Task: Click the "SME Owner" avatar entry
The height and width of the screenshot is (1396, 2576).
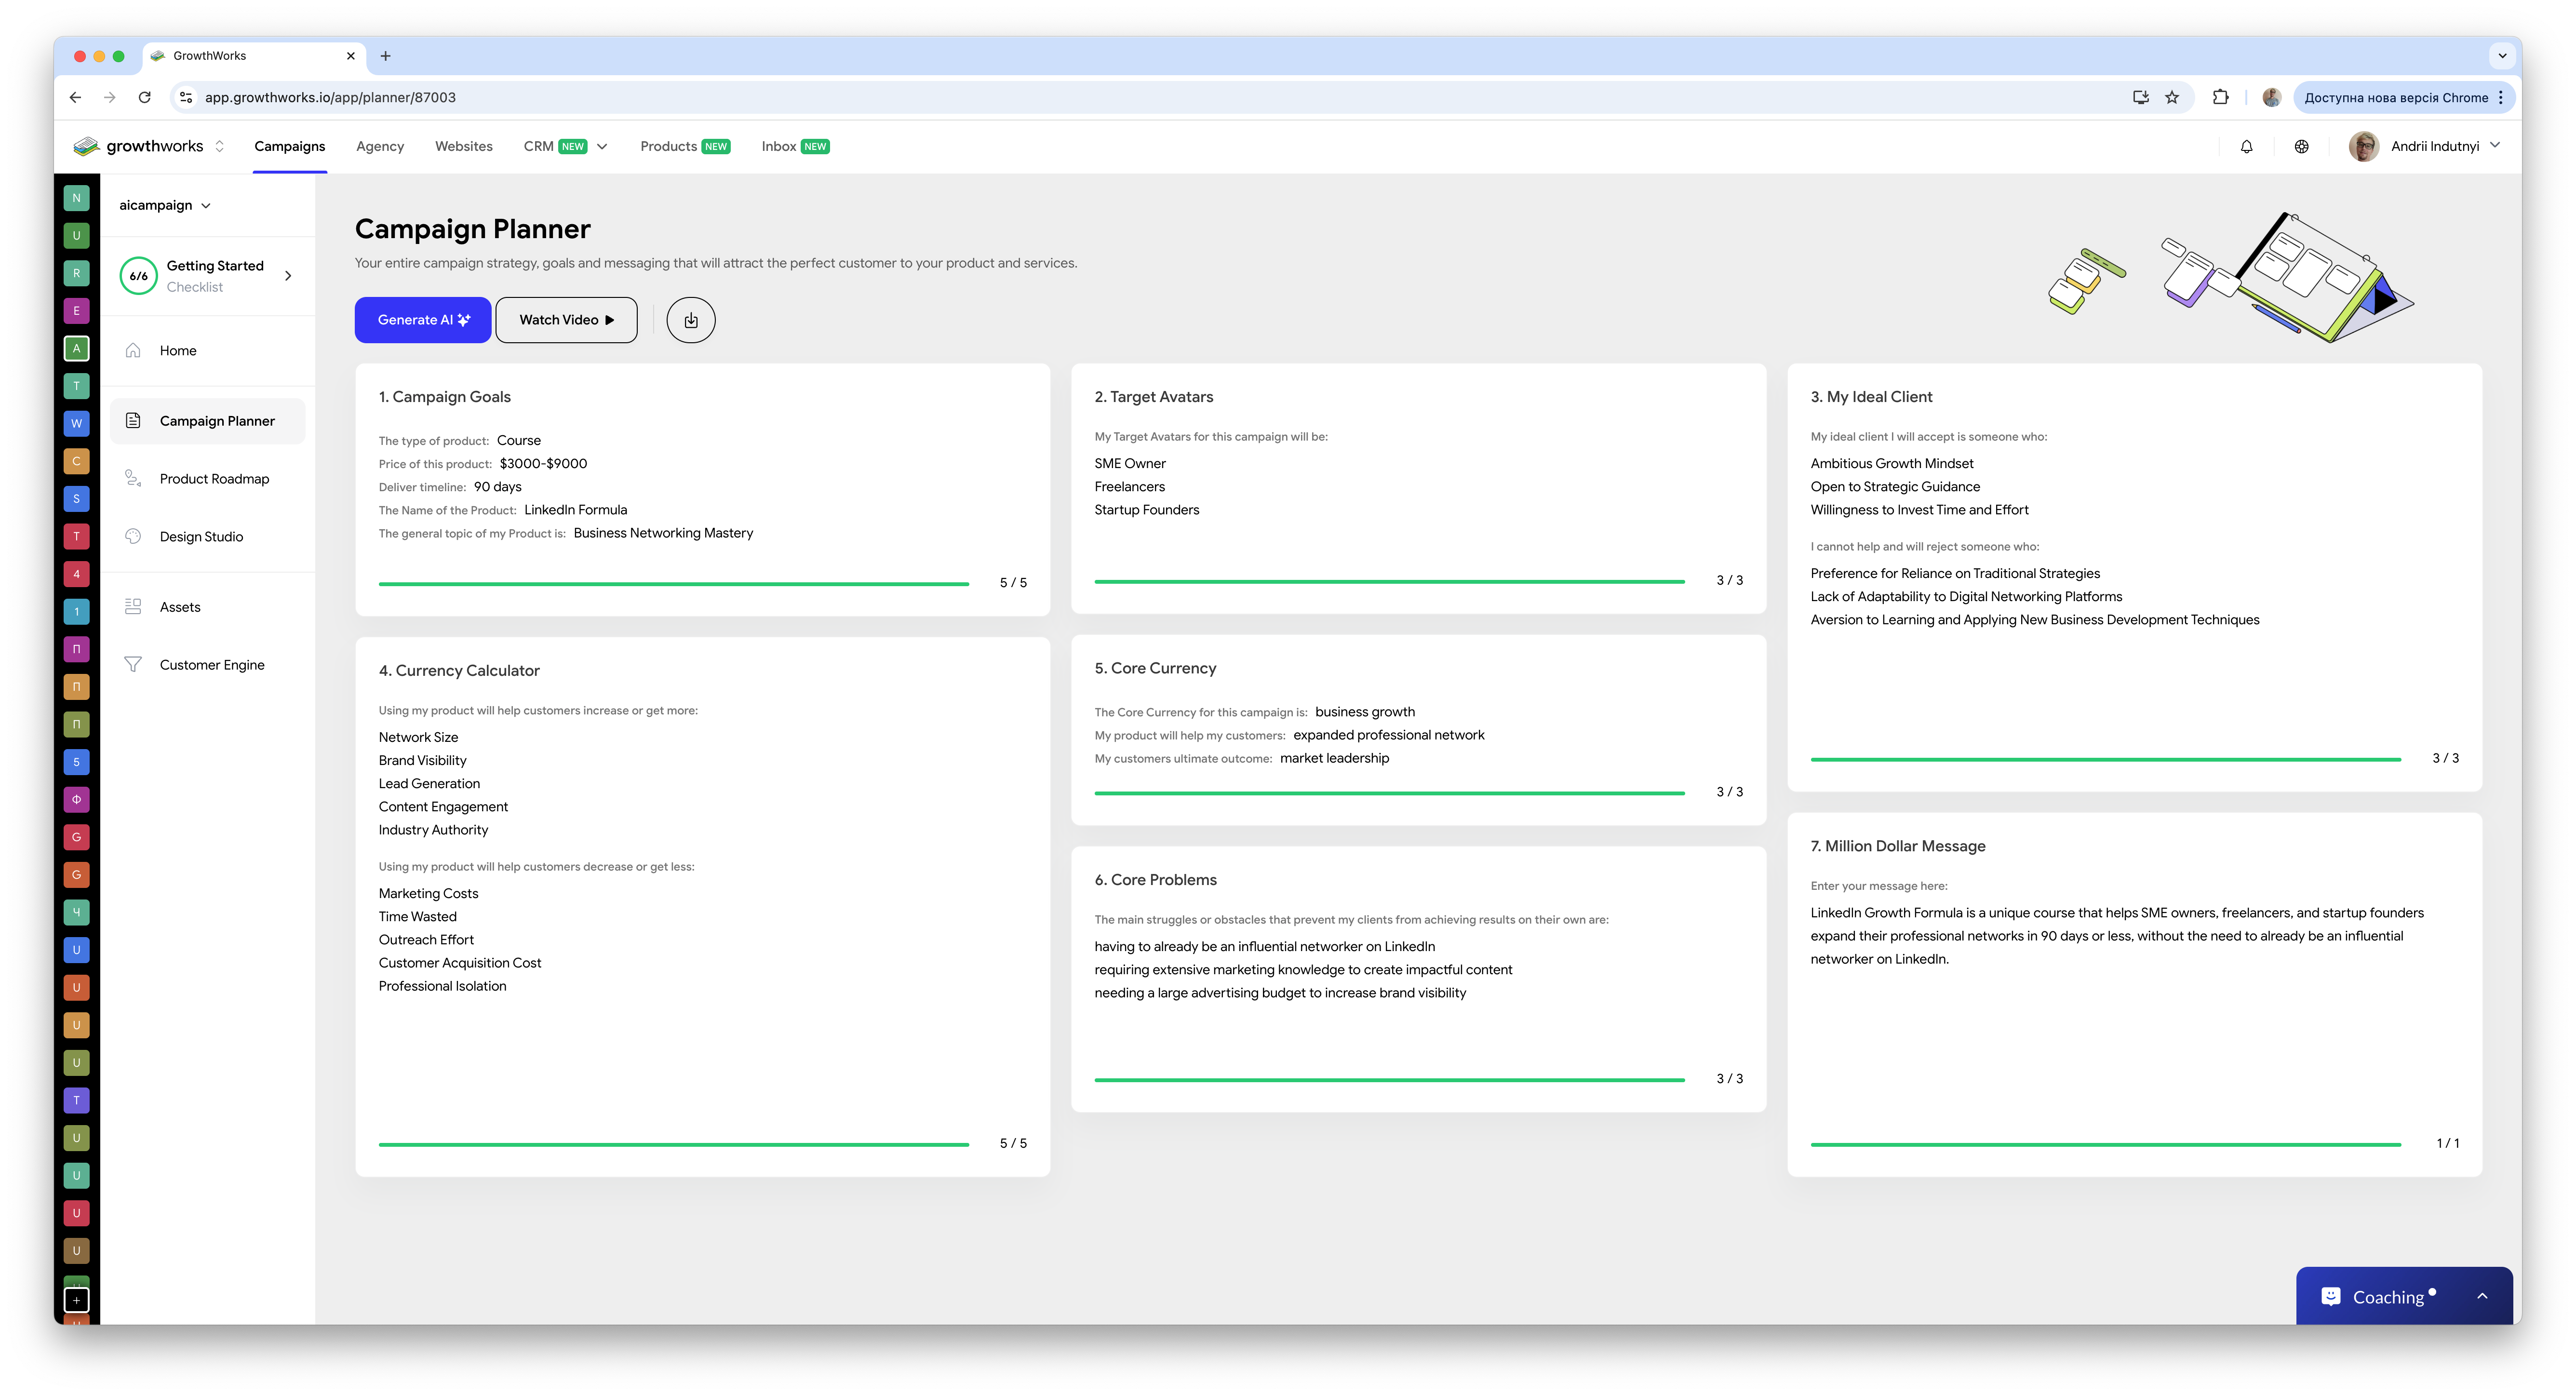Action: [x=1130, y=464]
